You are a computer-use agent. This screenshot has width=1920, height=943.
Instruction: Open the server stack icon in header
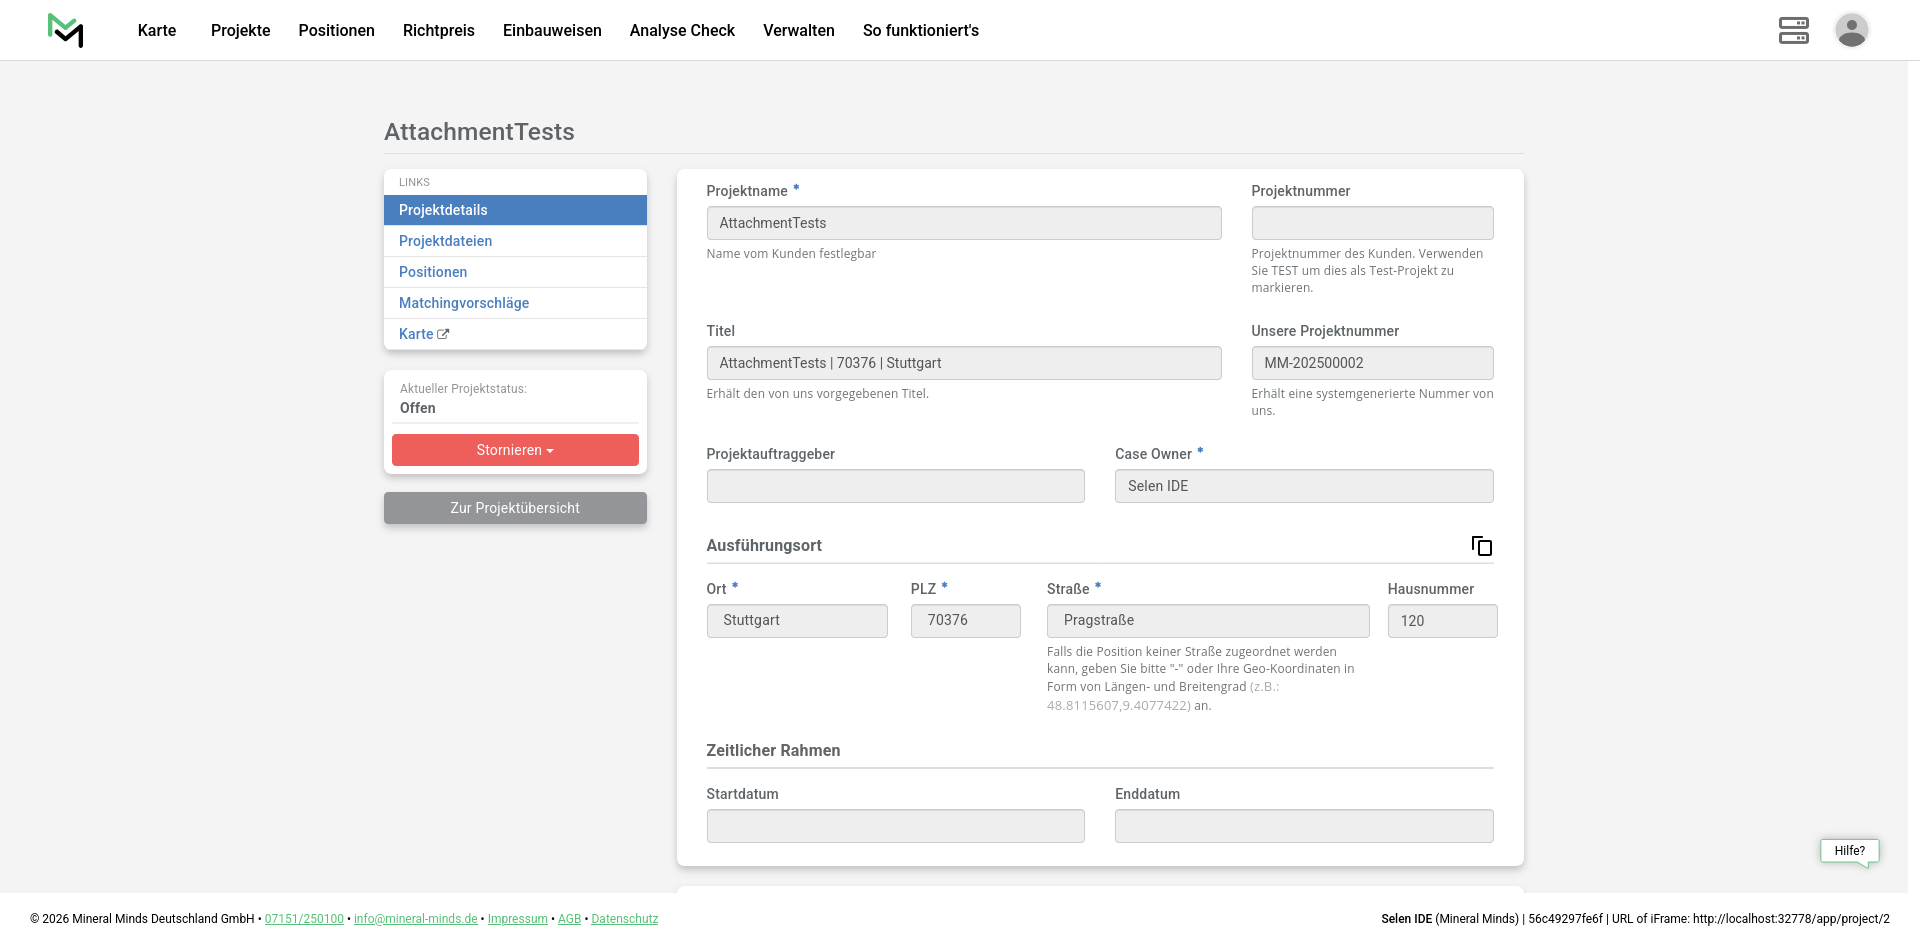click(x=1793, y=30)
